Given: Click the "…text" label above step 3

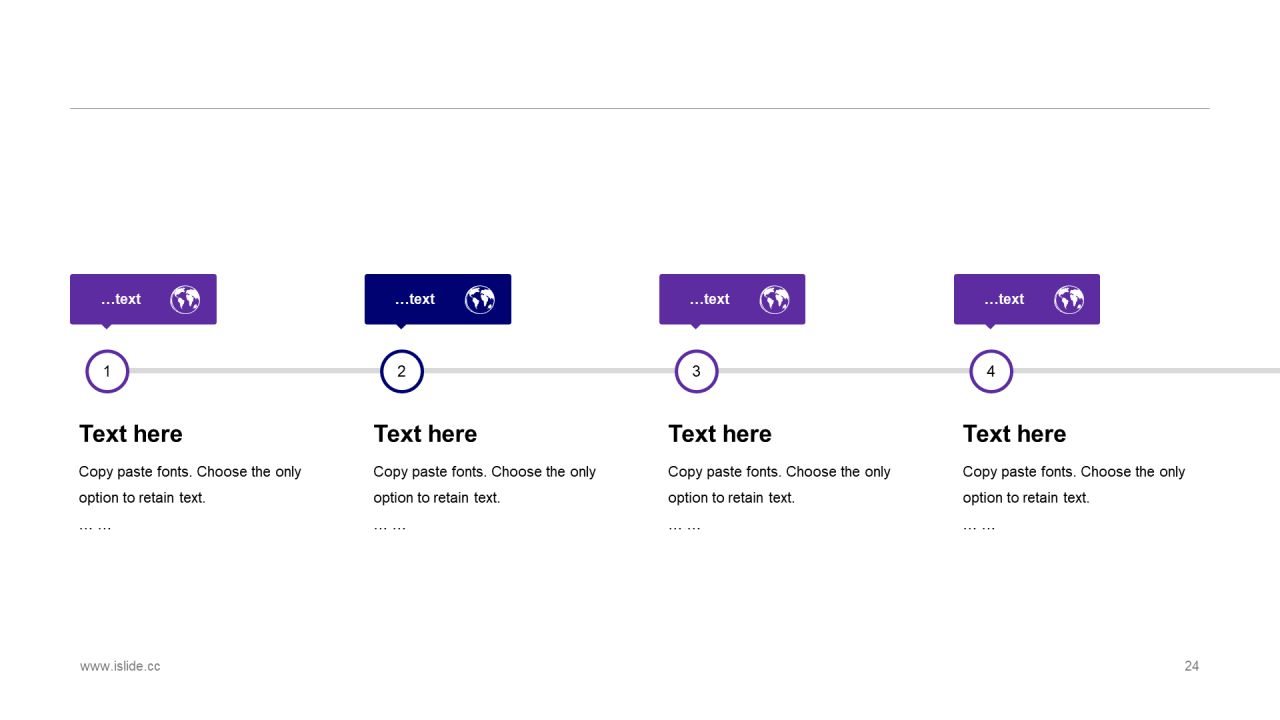Looking at the screenshot, I should pos(710,299).
